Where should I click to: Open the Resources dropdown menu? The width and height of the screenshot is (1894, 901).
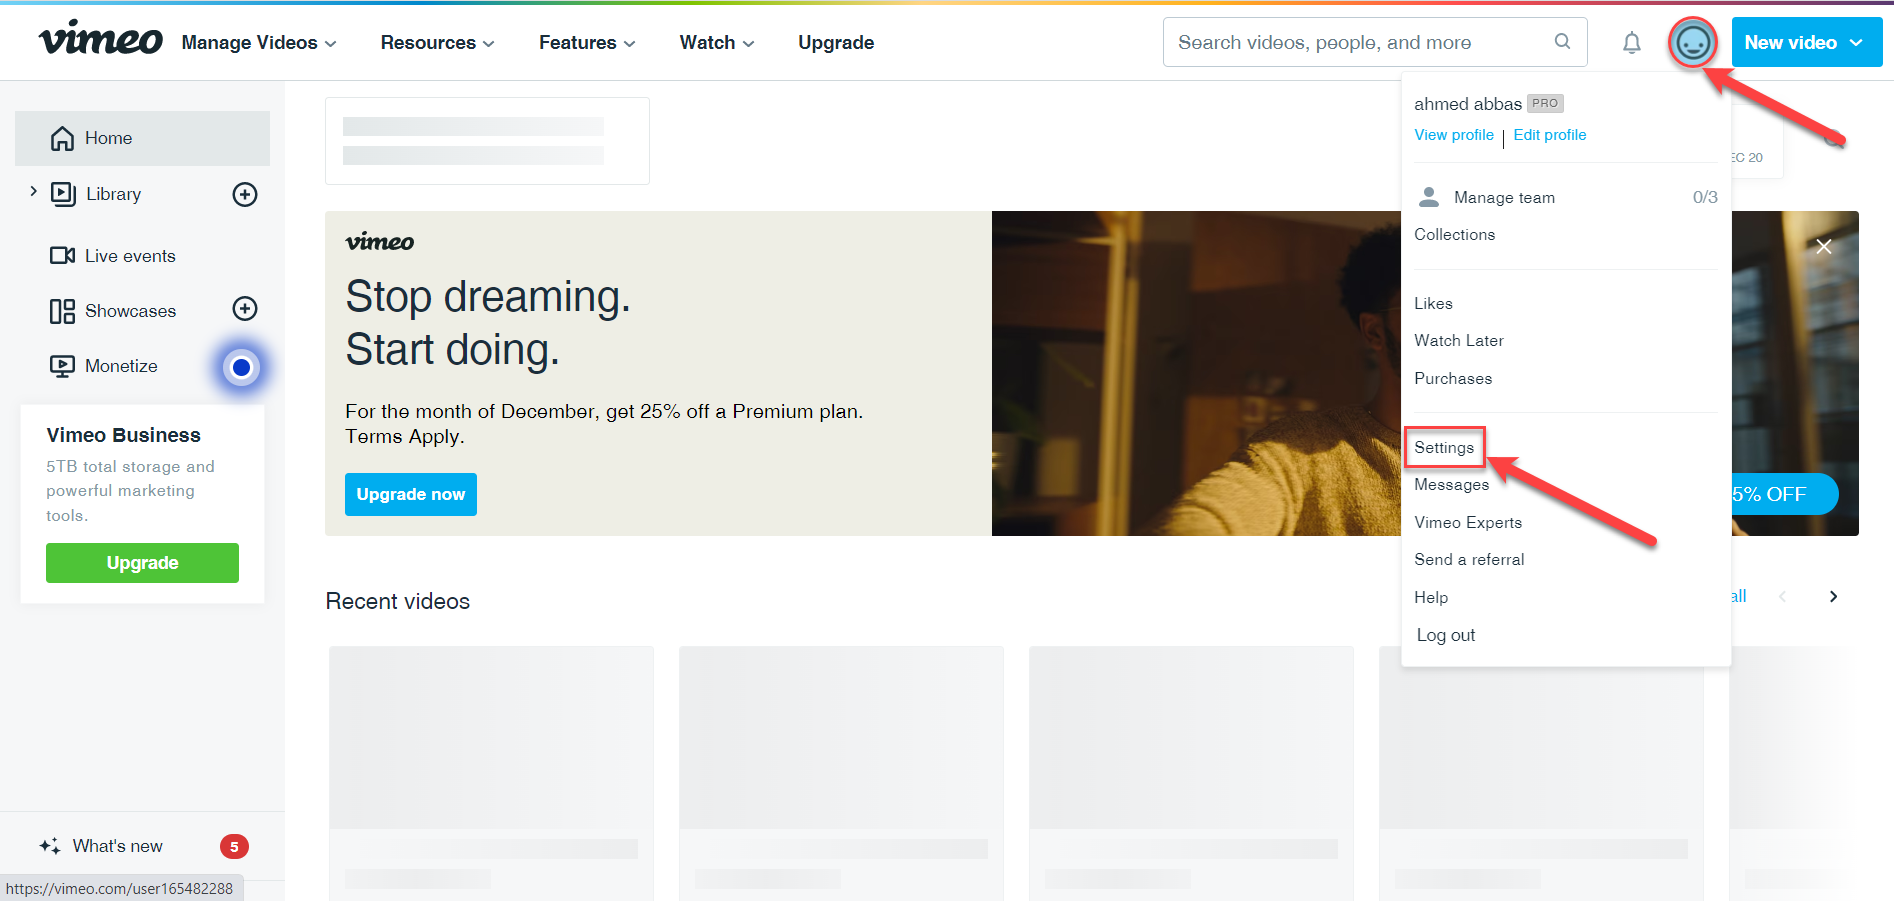[x=437, y=42]
